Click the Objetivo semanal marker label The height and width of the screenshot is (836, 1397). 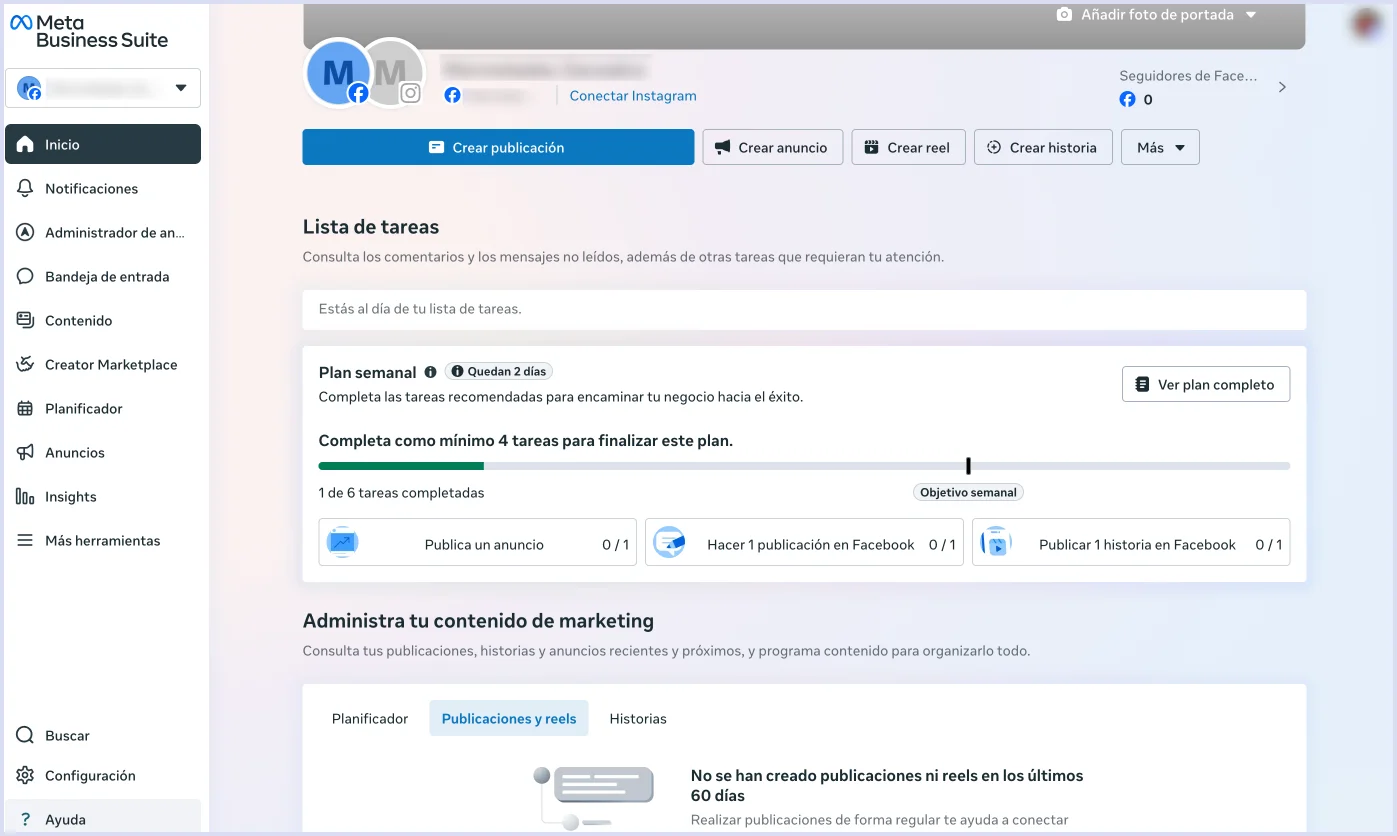(968, 492)
